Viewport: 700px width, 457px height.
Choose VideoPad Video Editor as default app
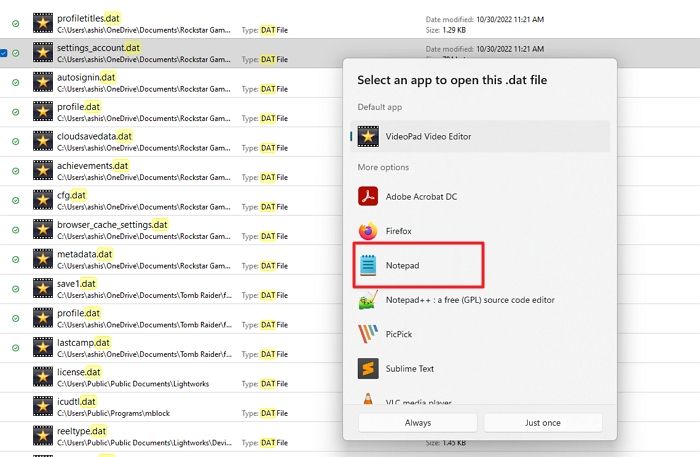click(x=480, y=136)
